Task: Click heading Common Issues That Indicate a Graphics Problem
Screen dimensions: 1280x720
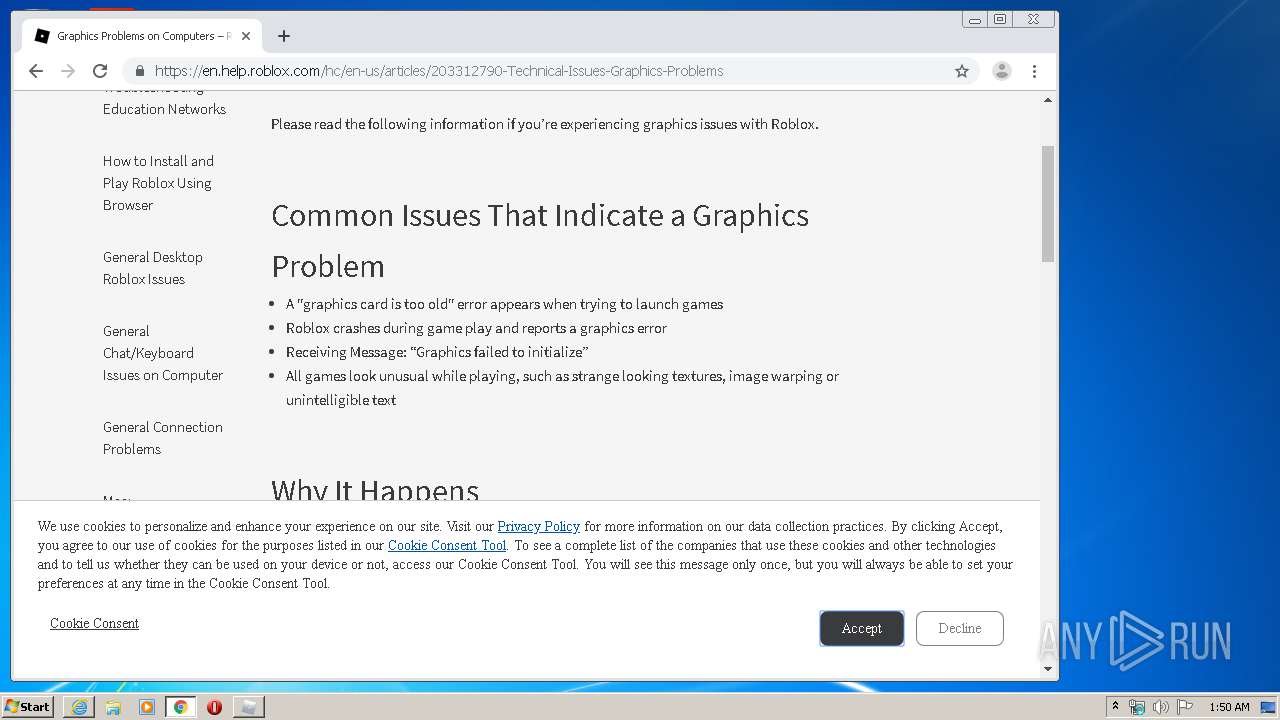Action: 540,240
